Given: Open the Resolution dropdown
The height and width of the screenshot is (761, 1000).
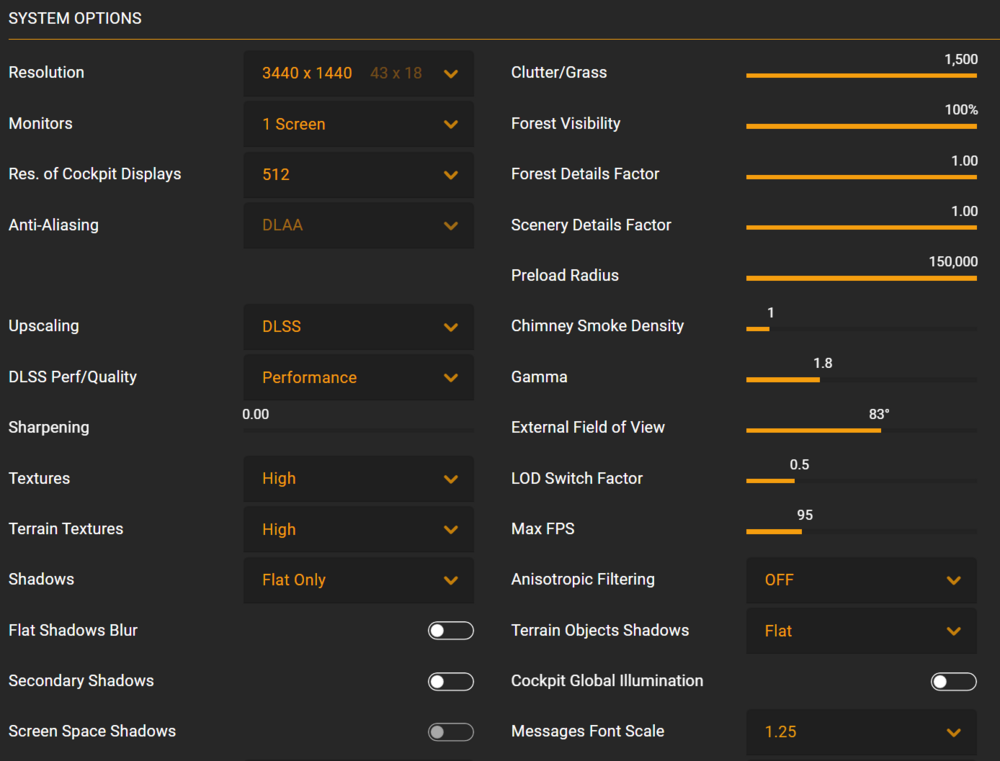Looking at the screenshot, I should point(358,73).
